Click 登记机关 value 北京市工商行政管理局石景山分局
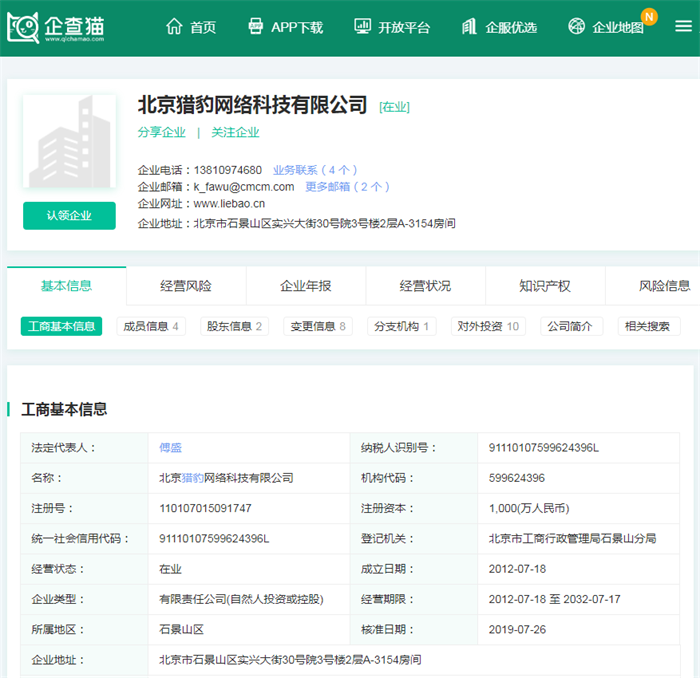The image size is (700, 678). pyautogui.click(x=572, y=539)
